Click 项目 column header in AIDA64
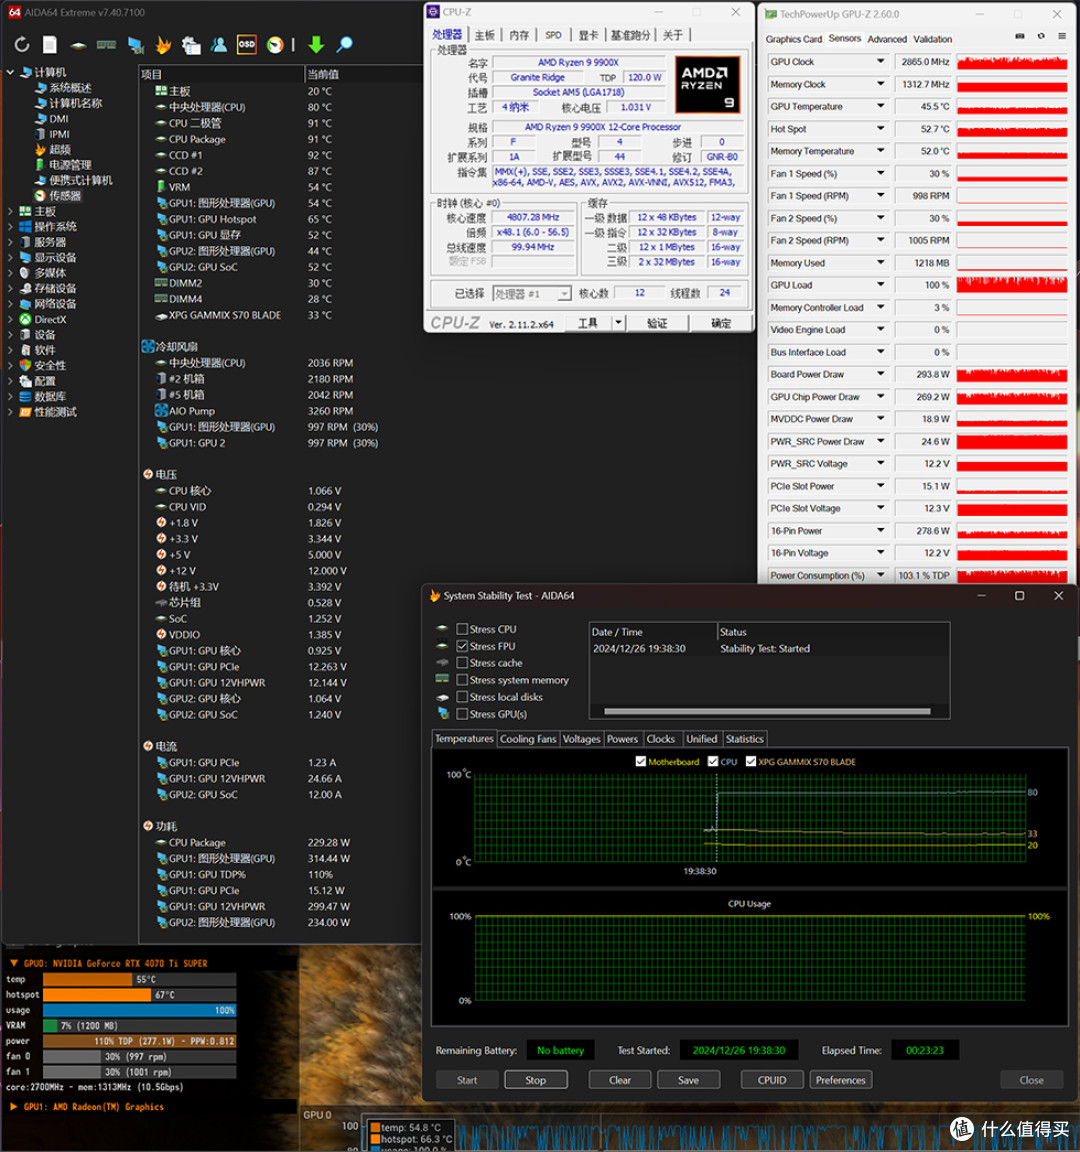The width and height of the screenshot is (1080, 1152). coord(221,74)
